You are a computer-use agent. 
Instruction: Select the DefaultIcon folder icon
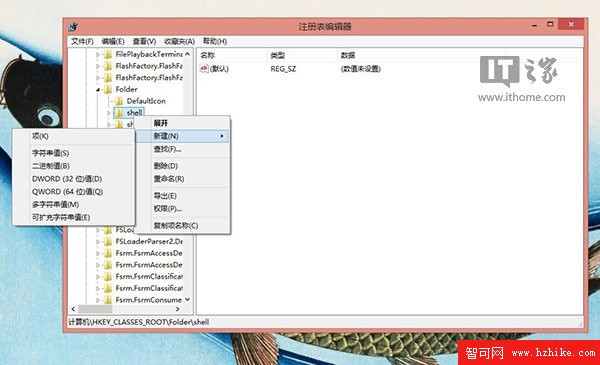119,101
